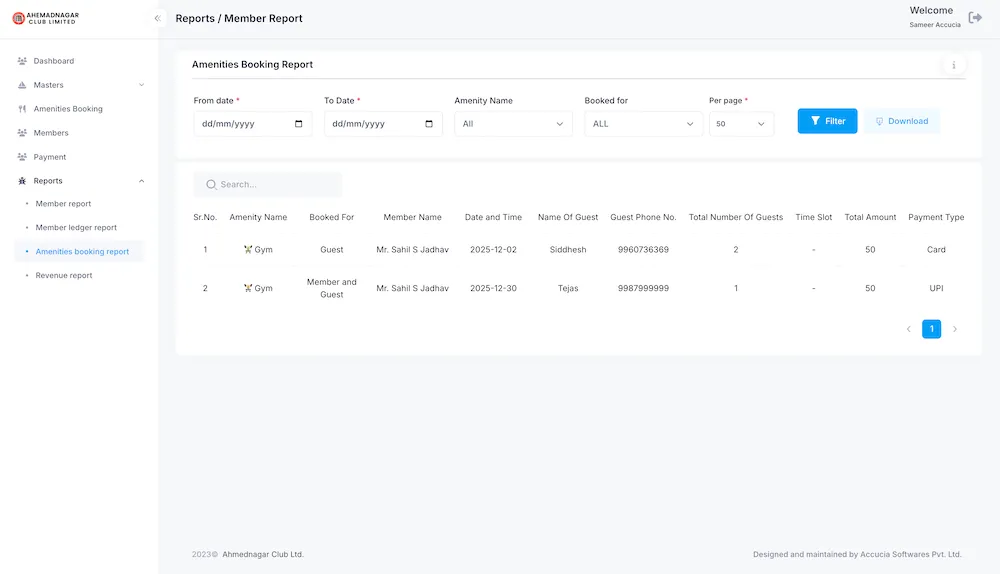Click the Time Slot column header
Image resolution: width=1000 pixels, height=574 pixels.
(814, 217)
